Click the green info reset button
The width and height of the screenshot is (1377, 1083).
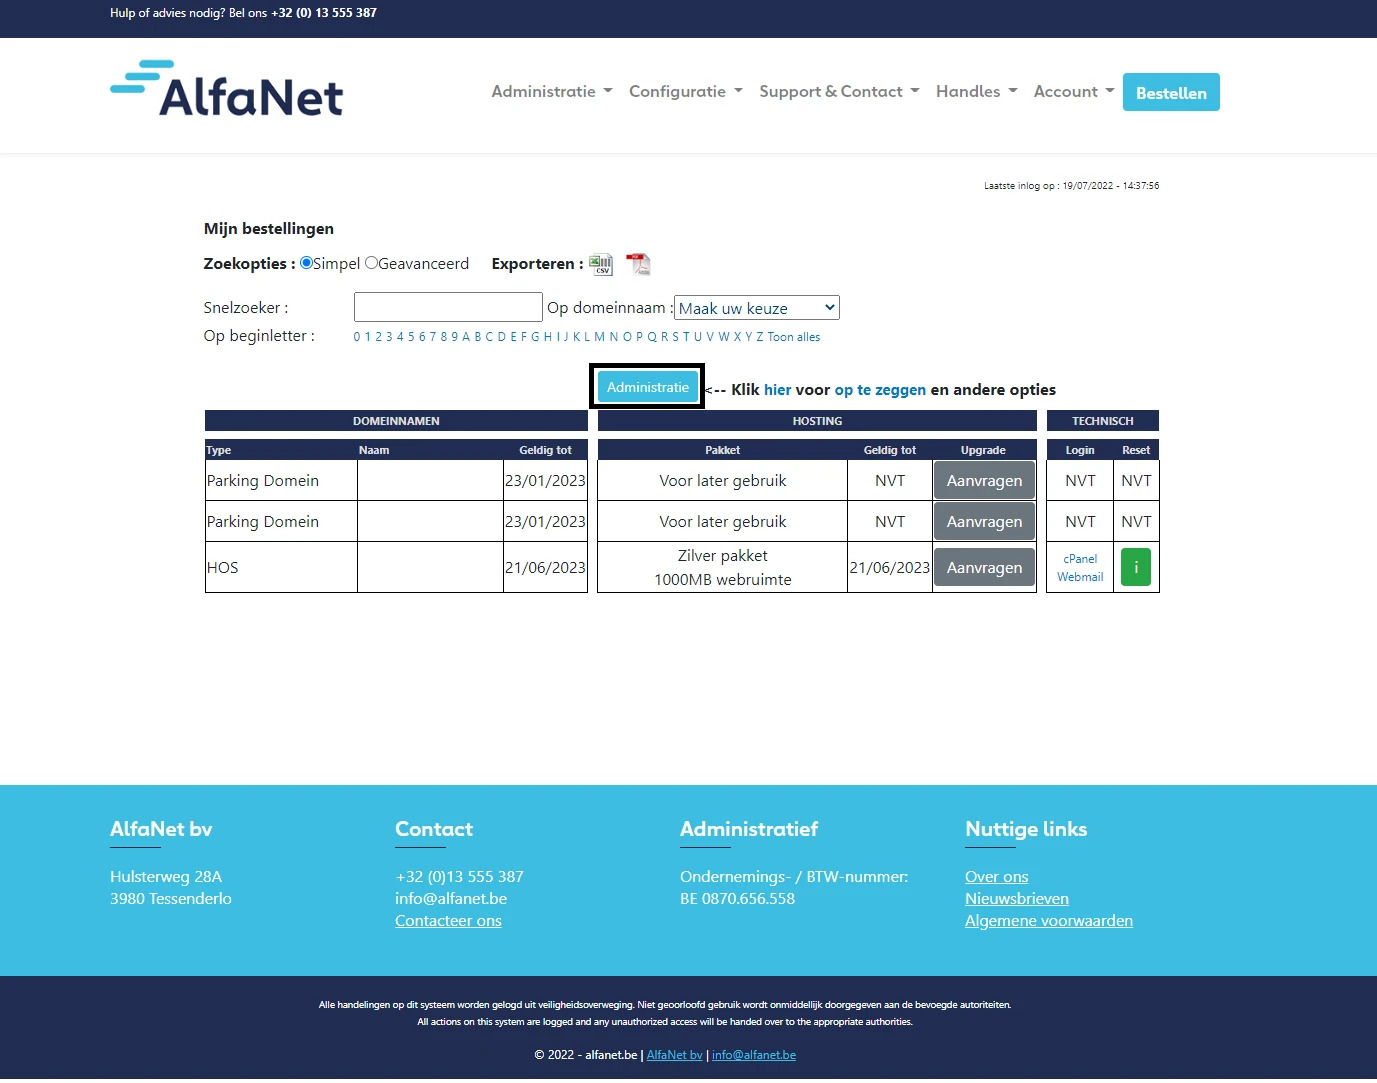tap(1135, 567)
